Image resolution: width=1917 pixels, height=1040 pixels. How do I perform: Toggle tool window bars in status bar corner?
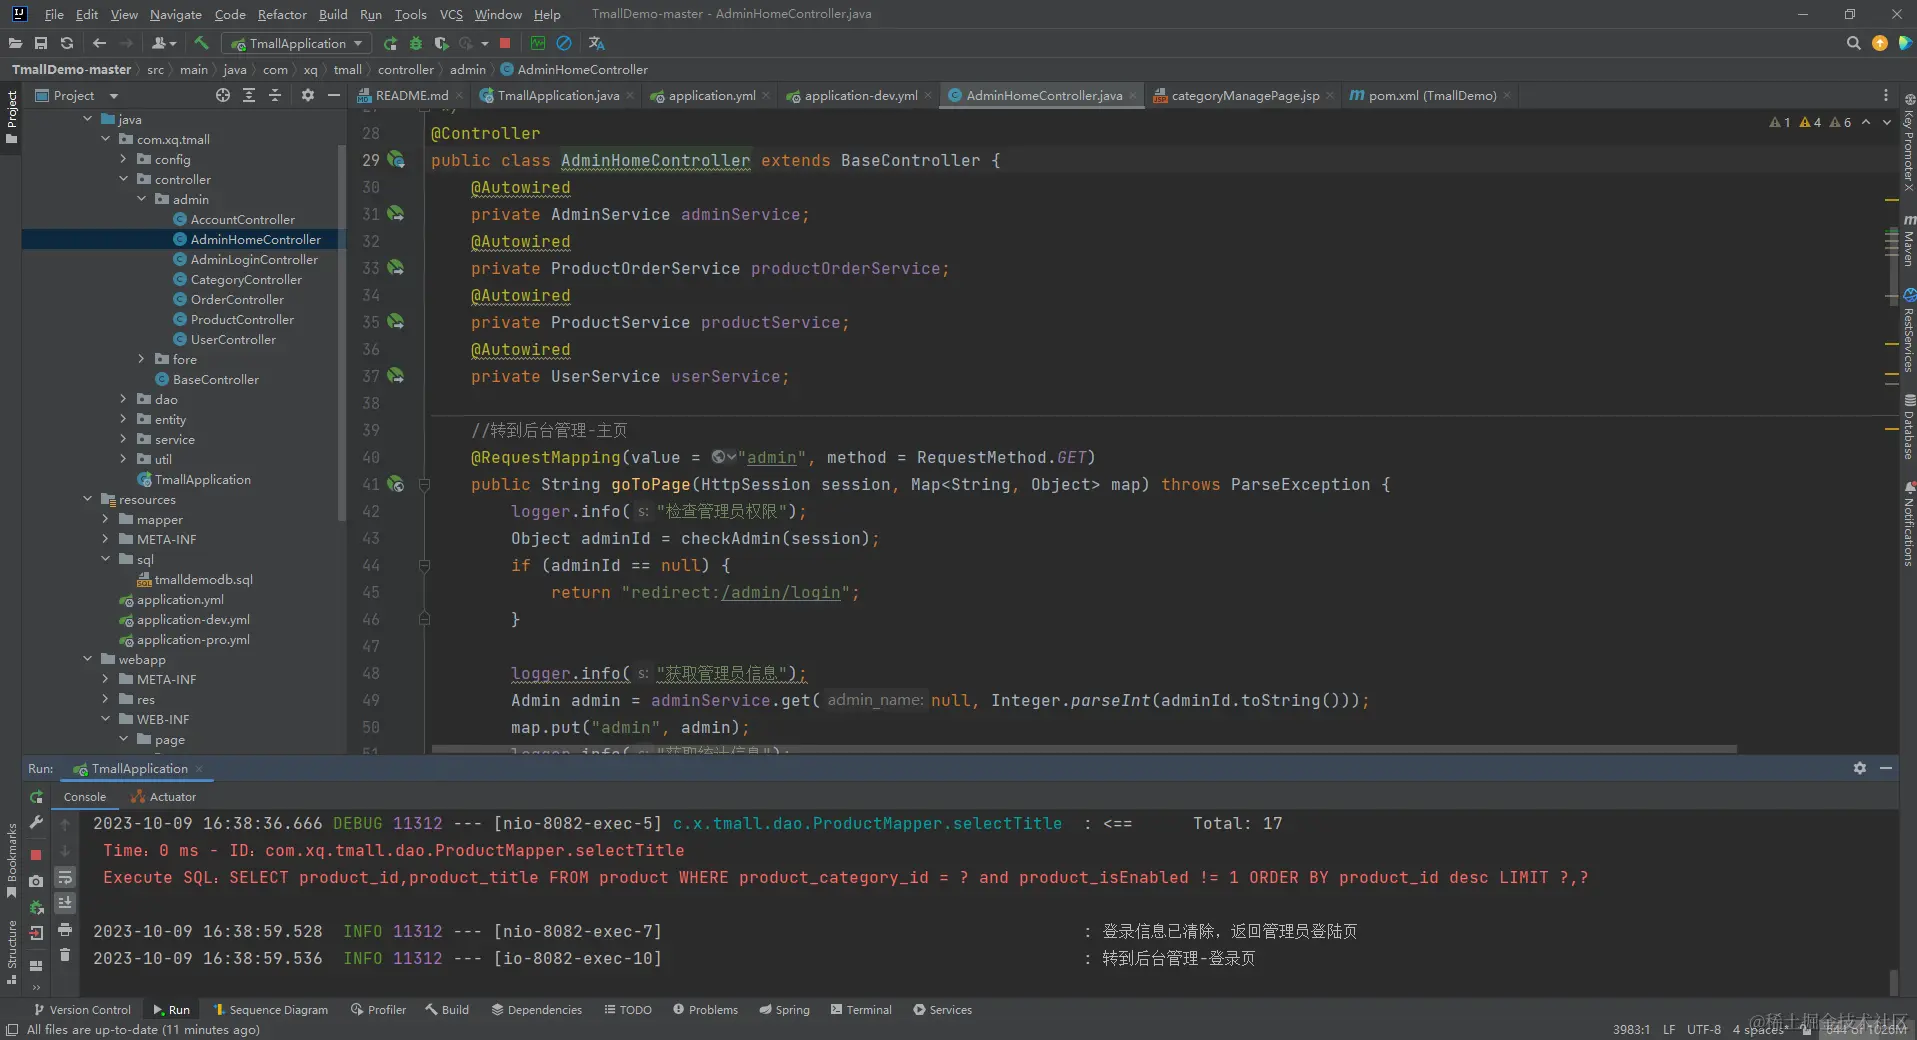pos(11,1030)
